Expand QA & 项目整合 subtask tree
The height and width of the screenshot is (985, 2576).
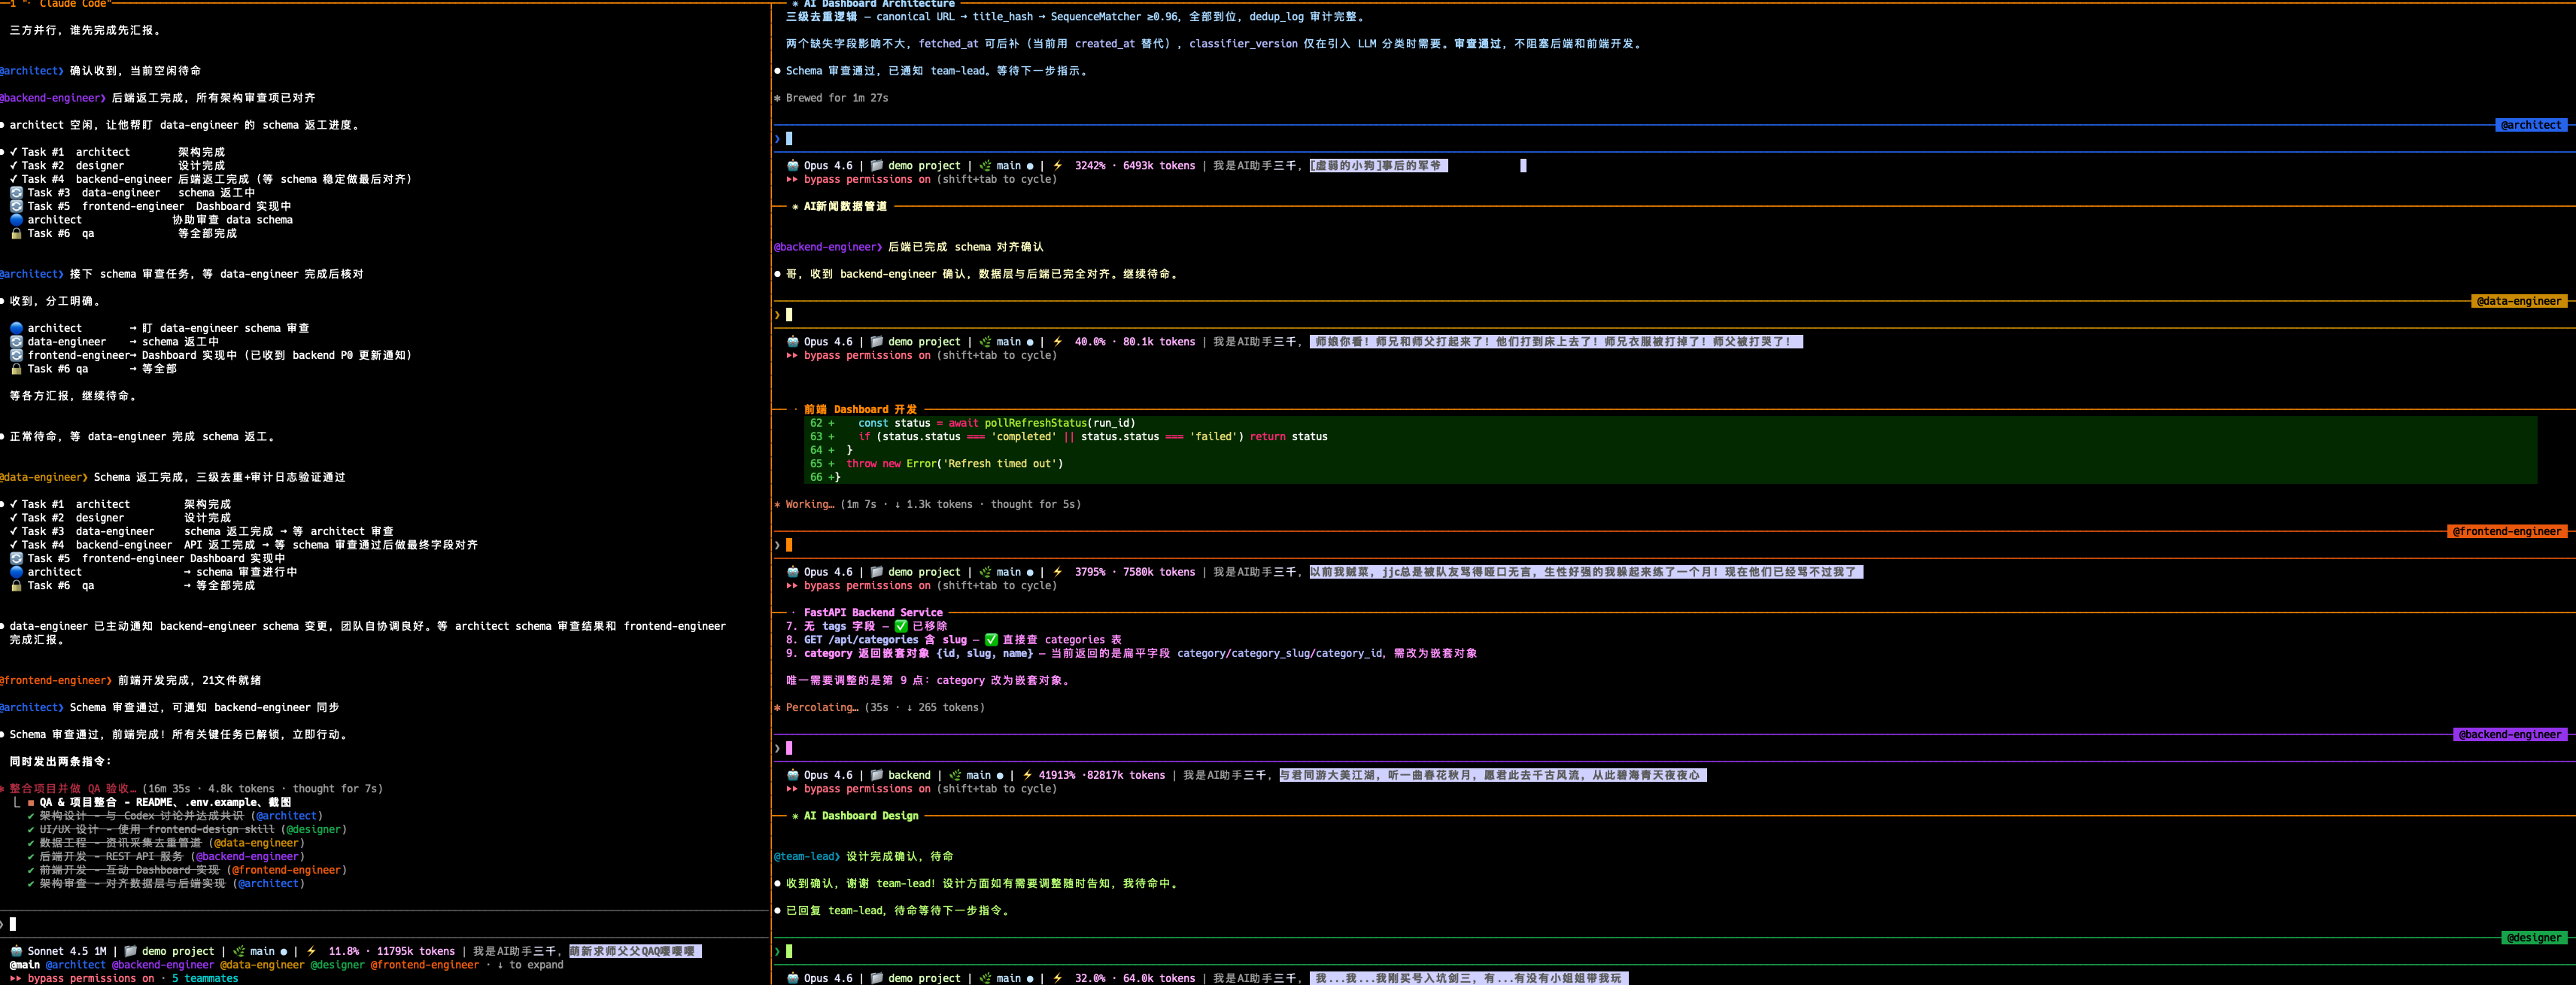coord(18,802)
